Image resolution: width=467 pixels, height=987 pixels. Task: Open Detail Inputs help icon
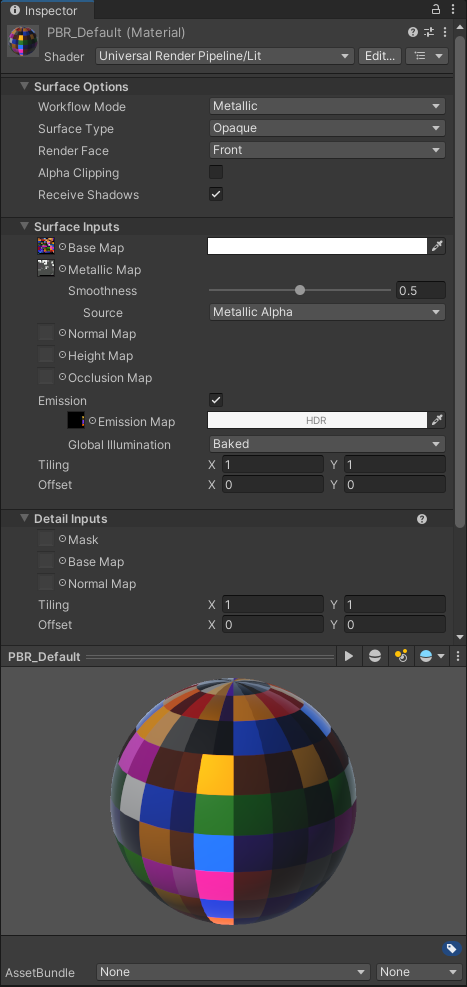pos(422,519)
